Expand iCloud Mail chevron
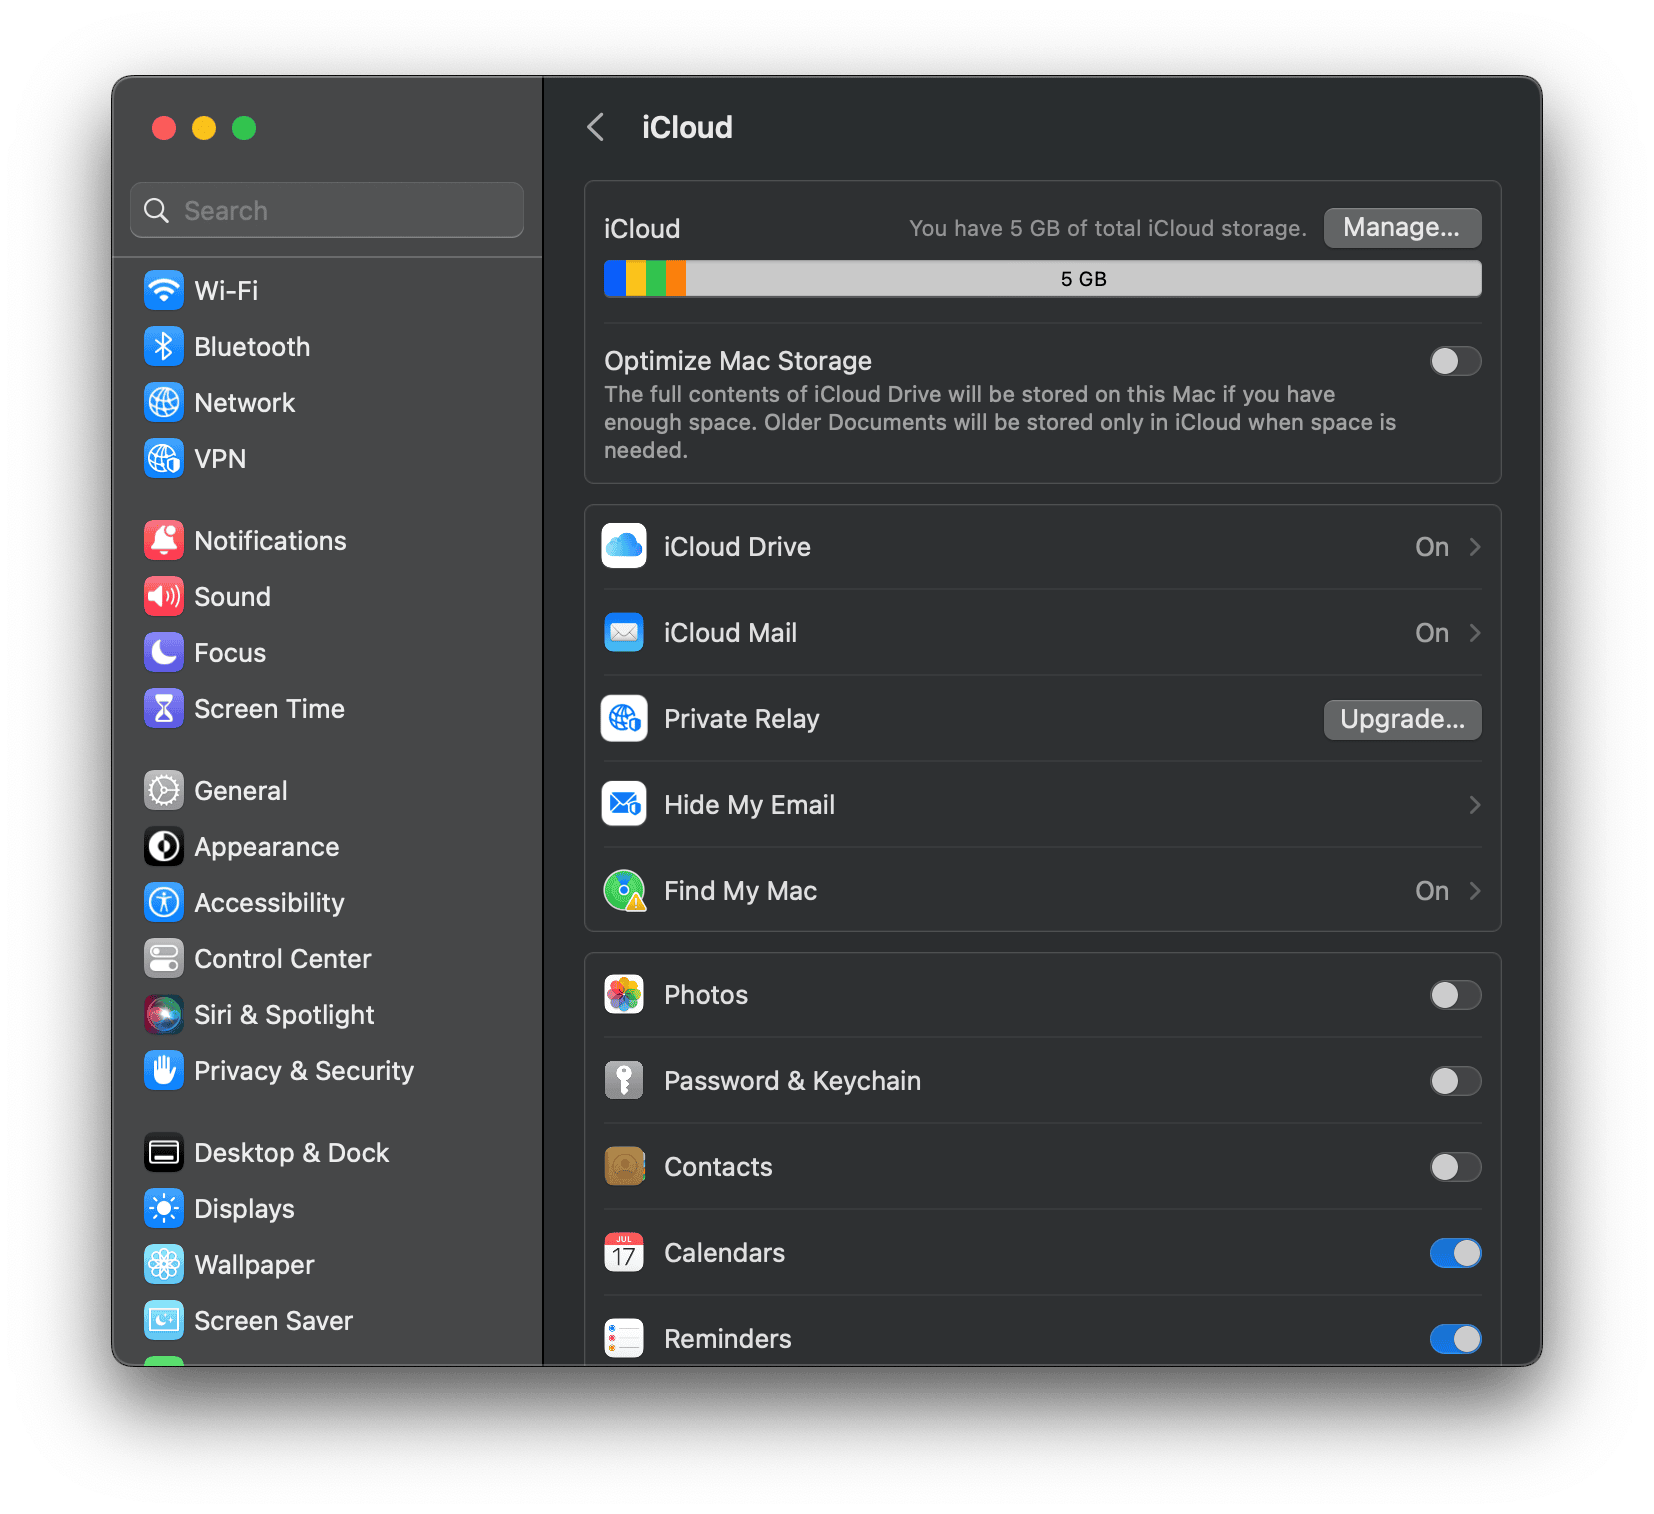This screenshot has height=1514, width=1654. click(1475, 633)
